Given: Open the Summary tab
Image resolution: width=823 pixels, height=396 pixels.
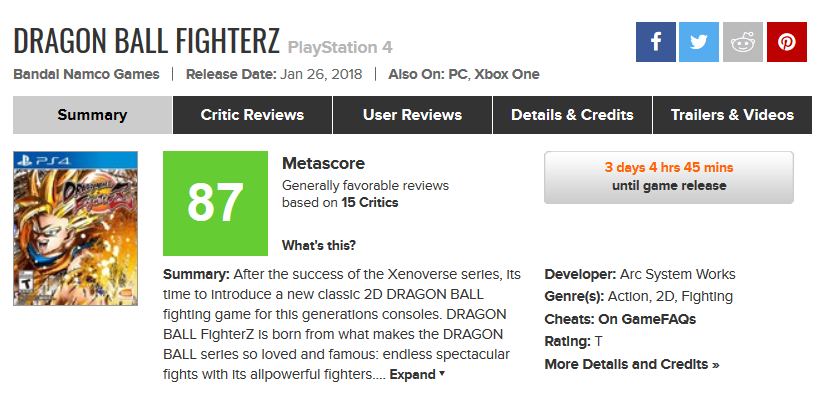Looking at the screenshot, I should tap(92, 115).
